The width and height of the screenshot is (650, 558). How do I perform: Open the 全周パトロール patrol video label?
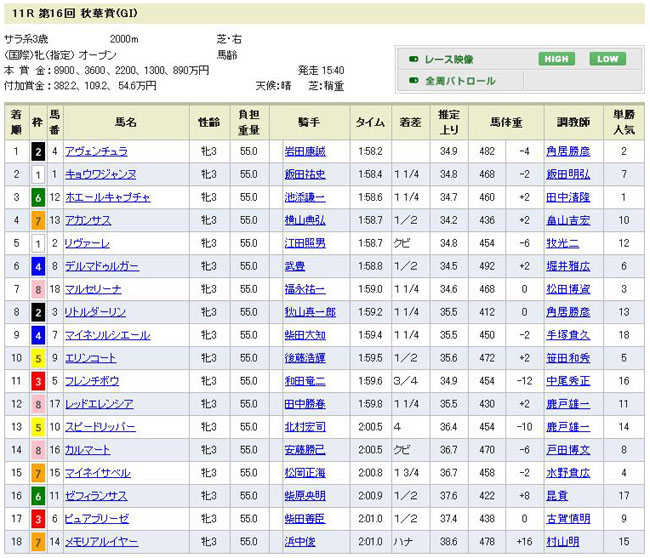[x=459, y=81]
